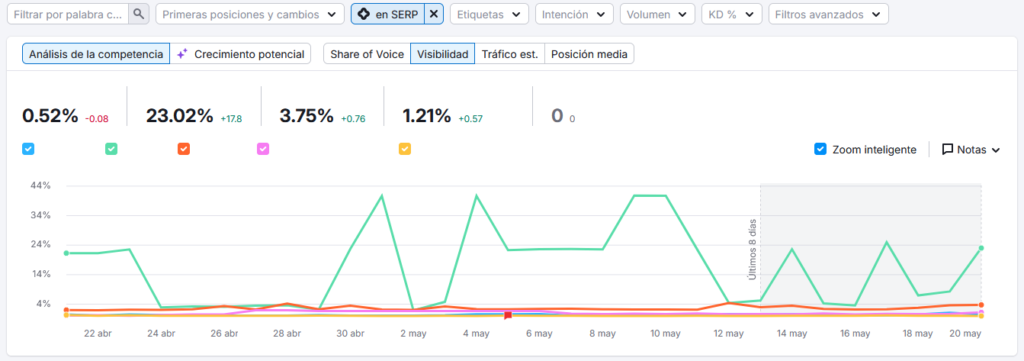Click the orange end point on 20 may
The height and width of the screenshot is (361, 1024).
click(981, 305)
